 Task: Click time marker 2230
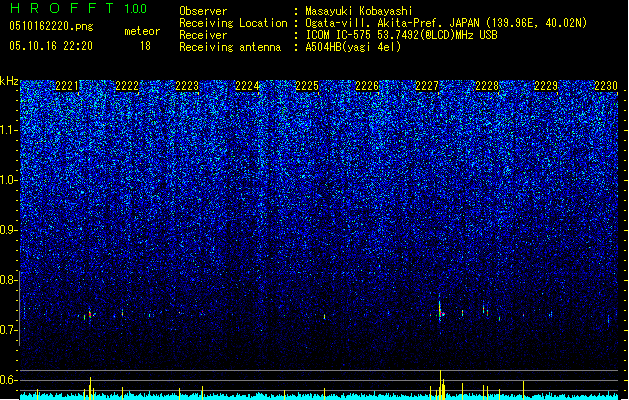606,86
